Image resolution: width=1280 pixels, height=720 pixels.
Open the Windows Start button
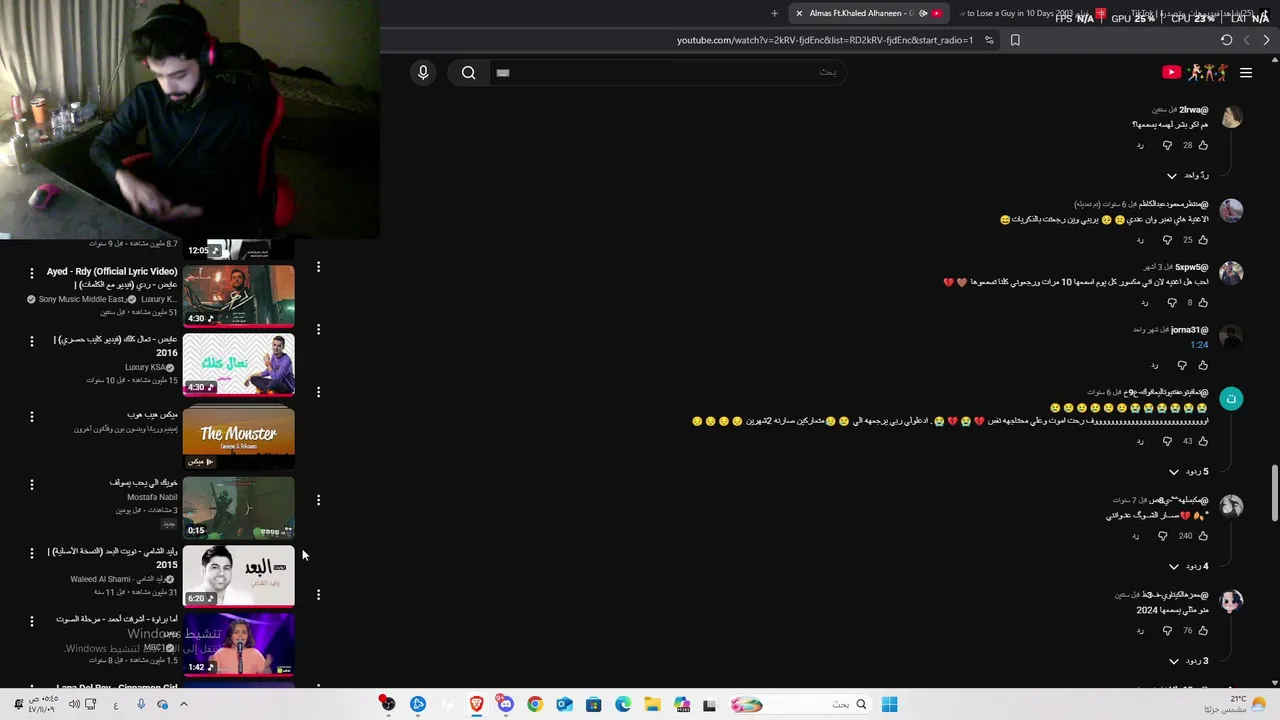click(x=889, y=705)
